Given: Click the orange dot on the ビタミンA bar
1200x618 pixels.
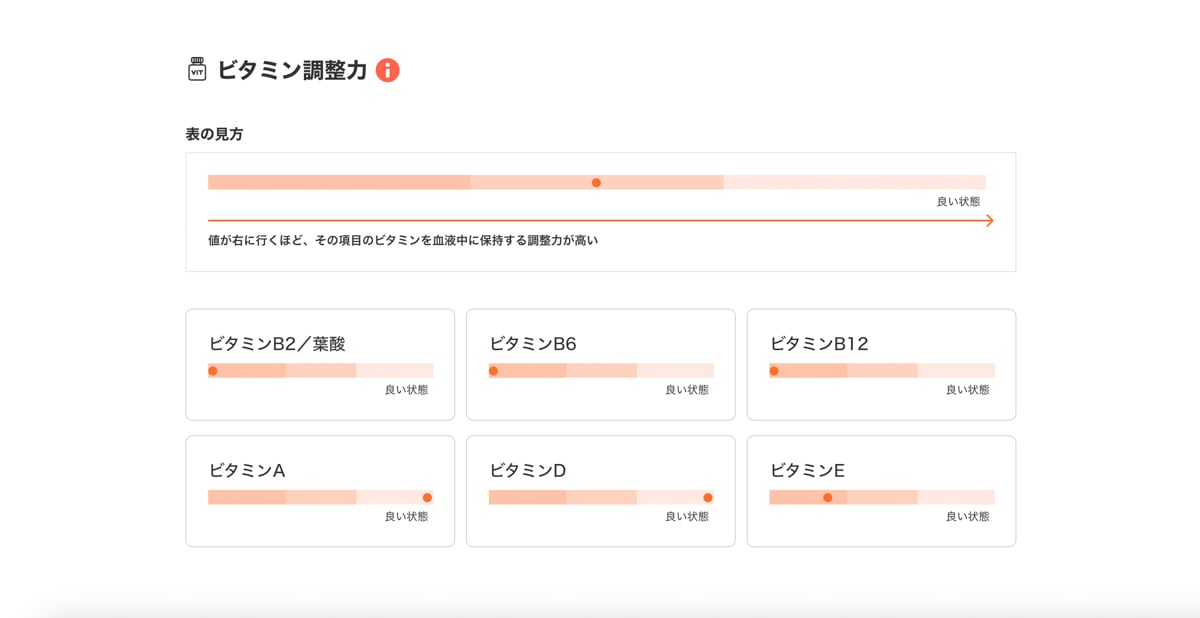Looking at the screenshot, I should click(427, 497).
